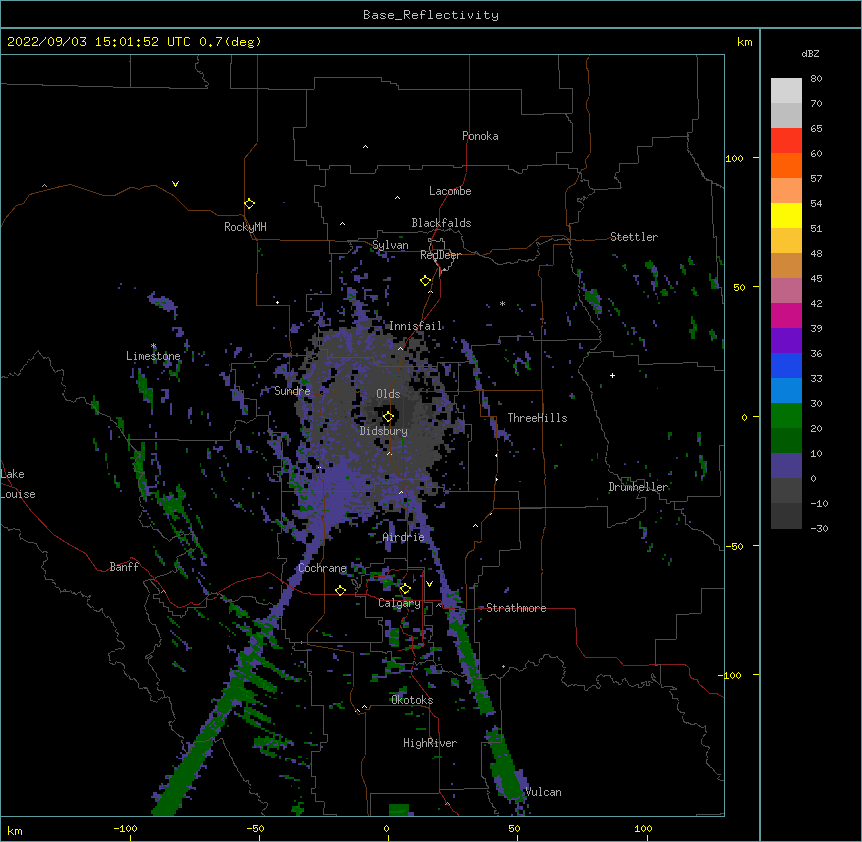Viewport: 862px width, 842px height.
Task: Click the 80 value at the legend top
Action: [x=816, y=78]
